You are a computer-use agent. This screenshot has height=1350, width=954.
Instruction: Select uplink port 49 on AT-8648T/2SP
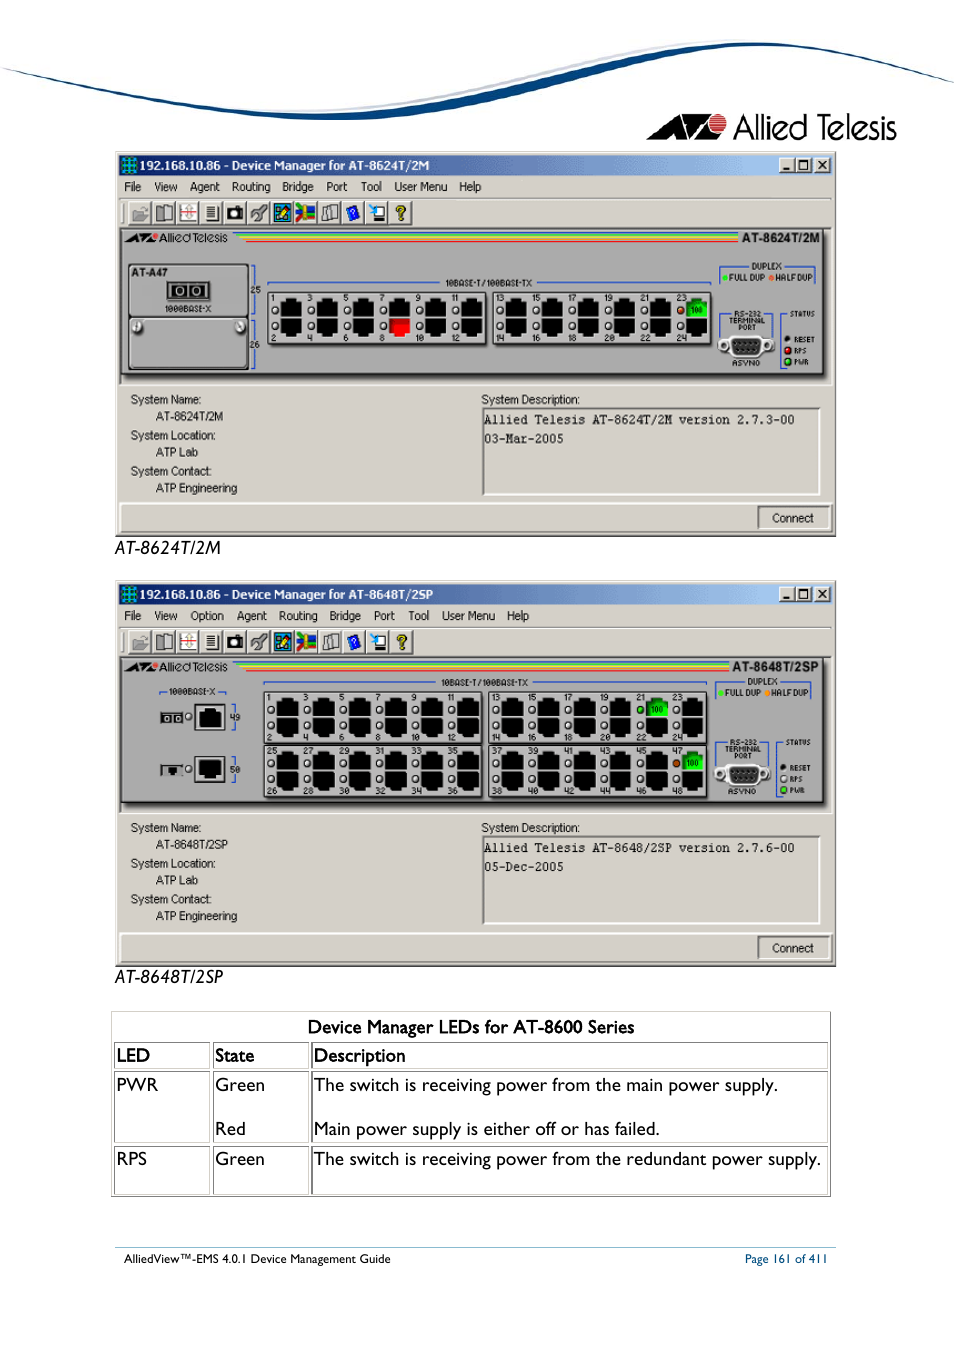(210, 717)
